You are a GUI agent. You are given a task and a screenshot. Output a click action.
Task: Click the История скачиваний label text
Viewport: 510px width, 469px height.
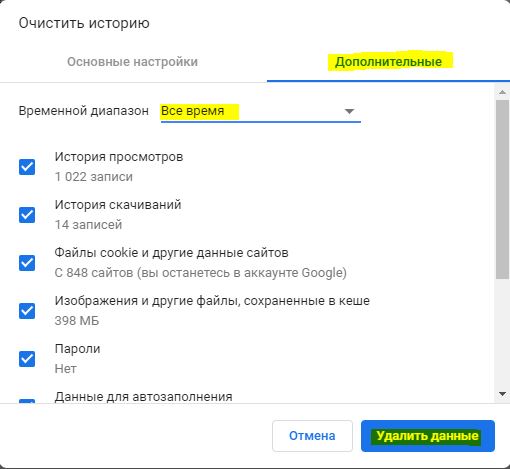click(118, 205)
